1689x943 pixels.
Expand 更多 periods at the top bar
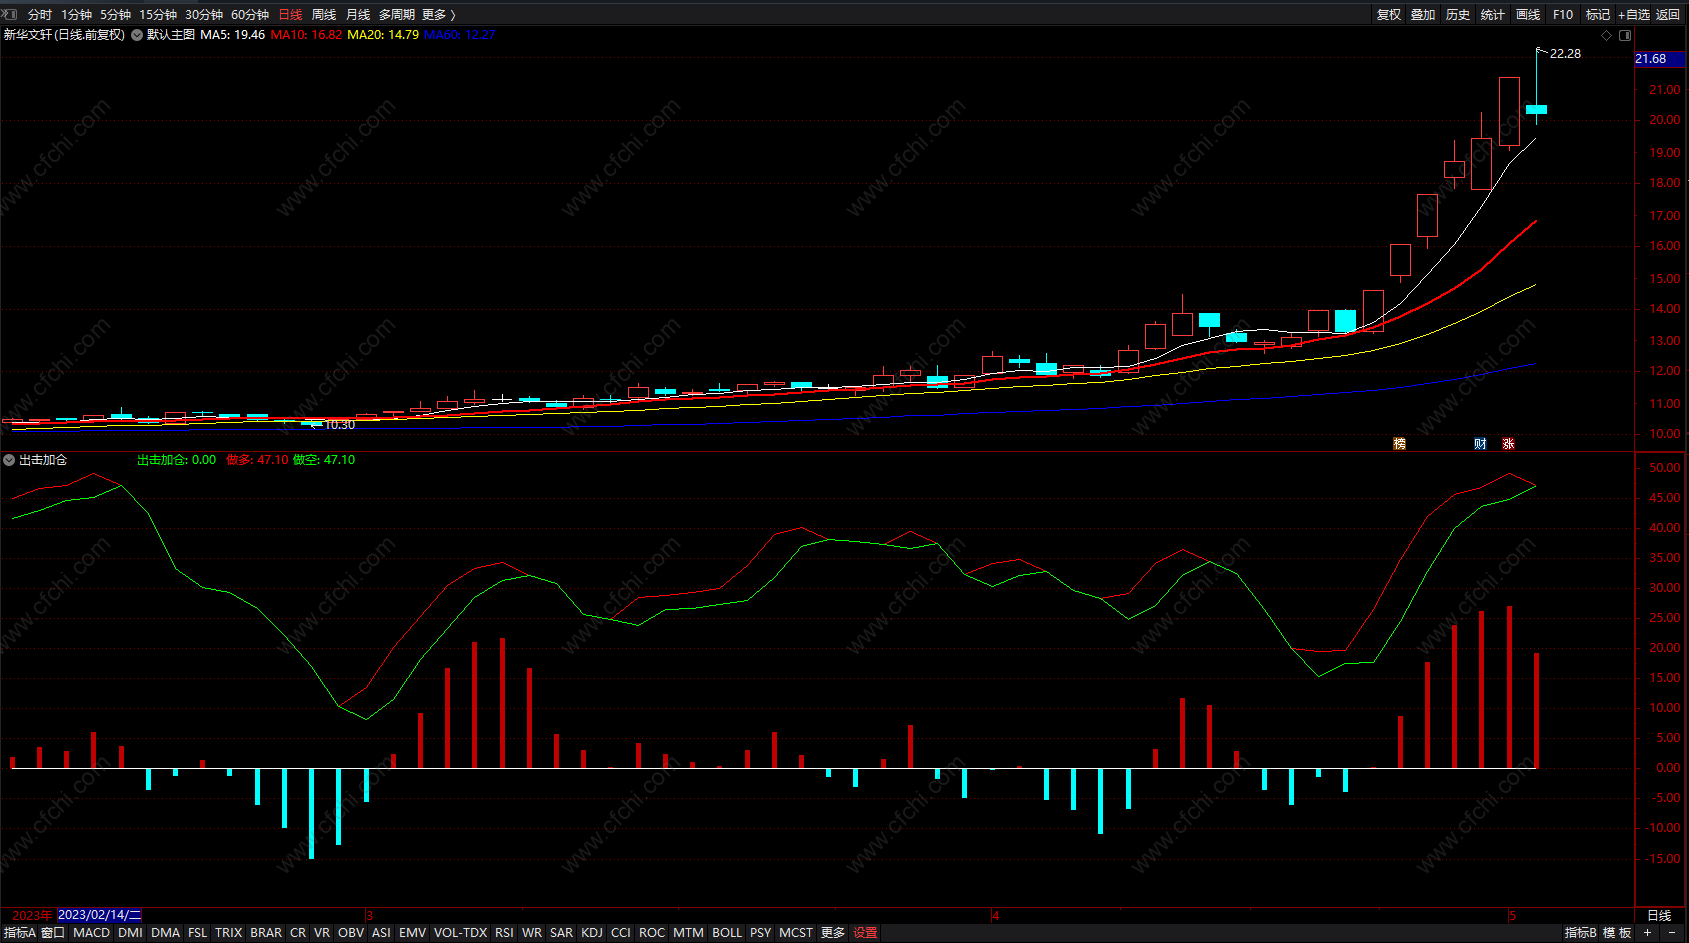(438, 15)
